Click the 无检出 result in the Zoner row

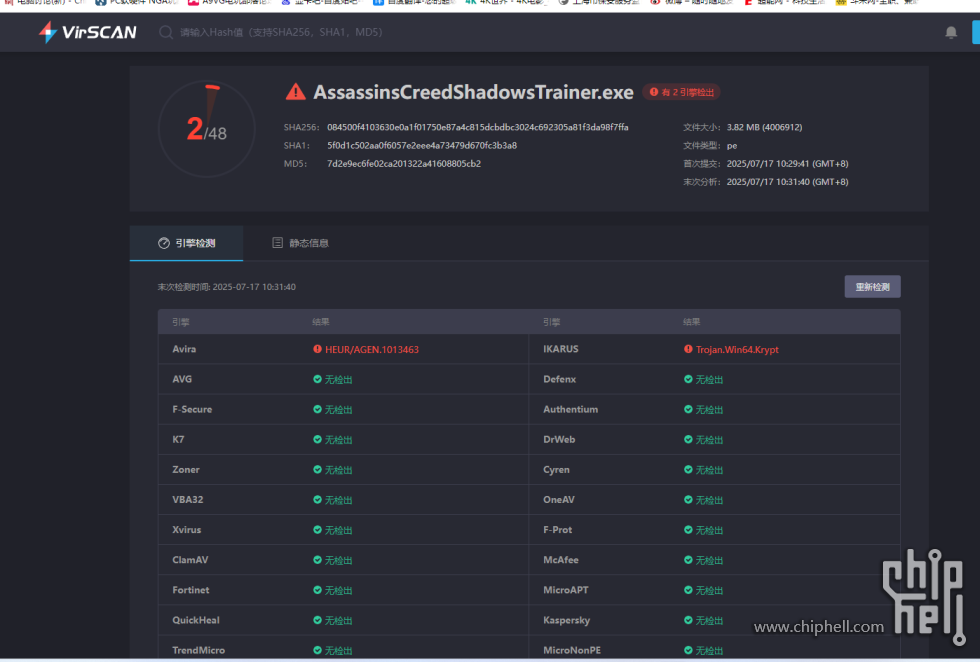tap(338, 470)
